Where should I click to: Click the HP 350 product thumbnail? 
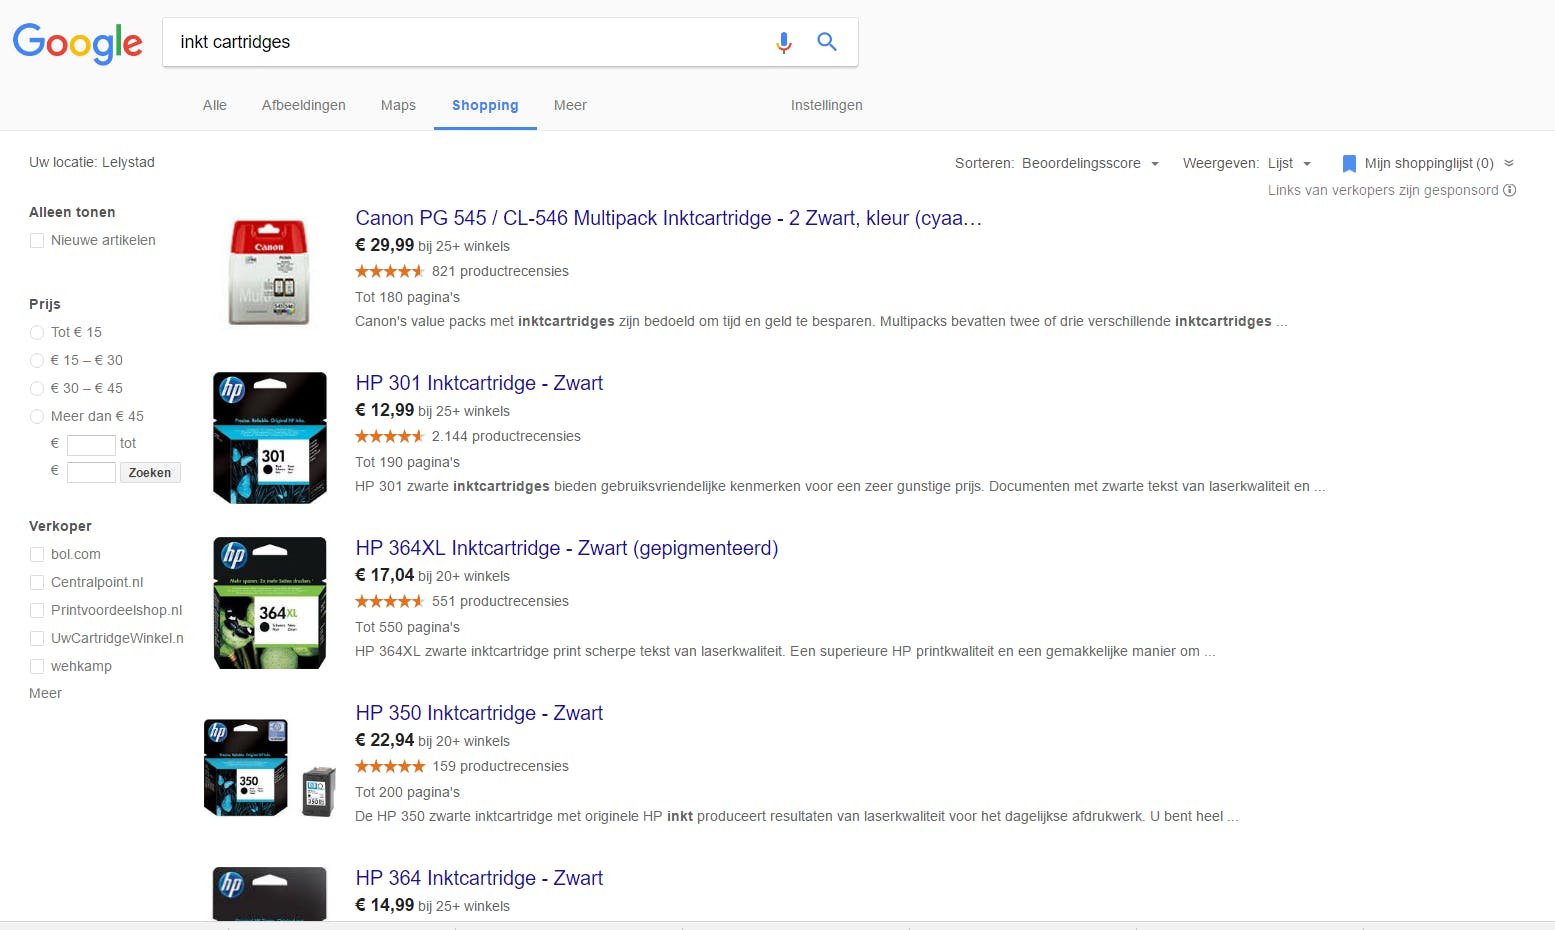pos(270,768)
